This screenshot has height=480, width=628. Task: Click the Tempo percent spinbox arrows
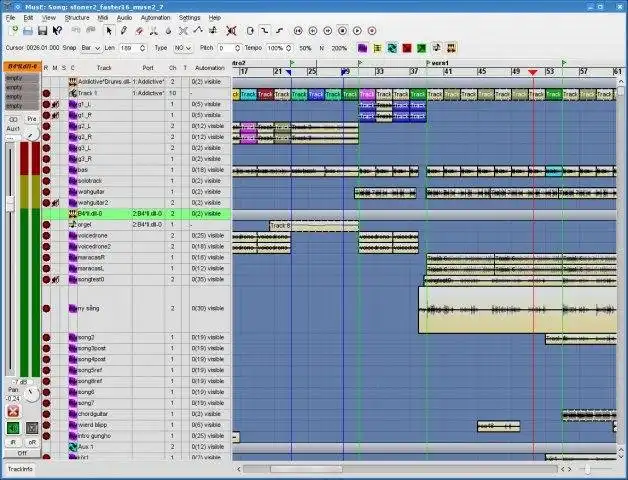[x=288, y=48]
